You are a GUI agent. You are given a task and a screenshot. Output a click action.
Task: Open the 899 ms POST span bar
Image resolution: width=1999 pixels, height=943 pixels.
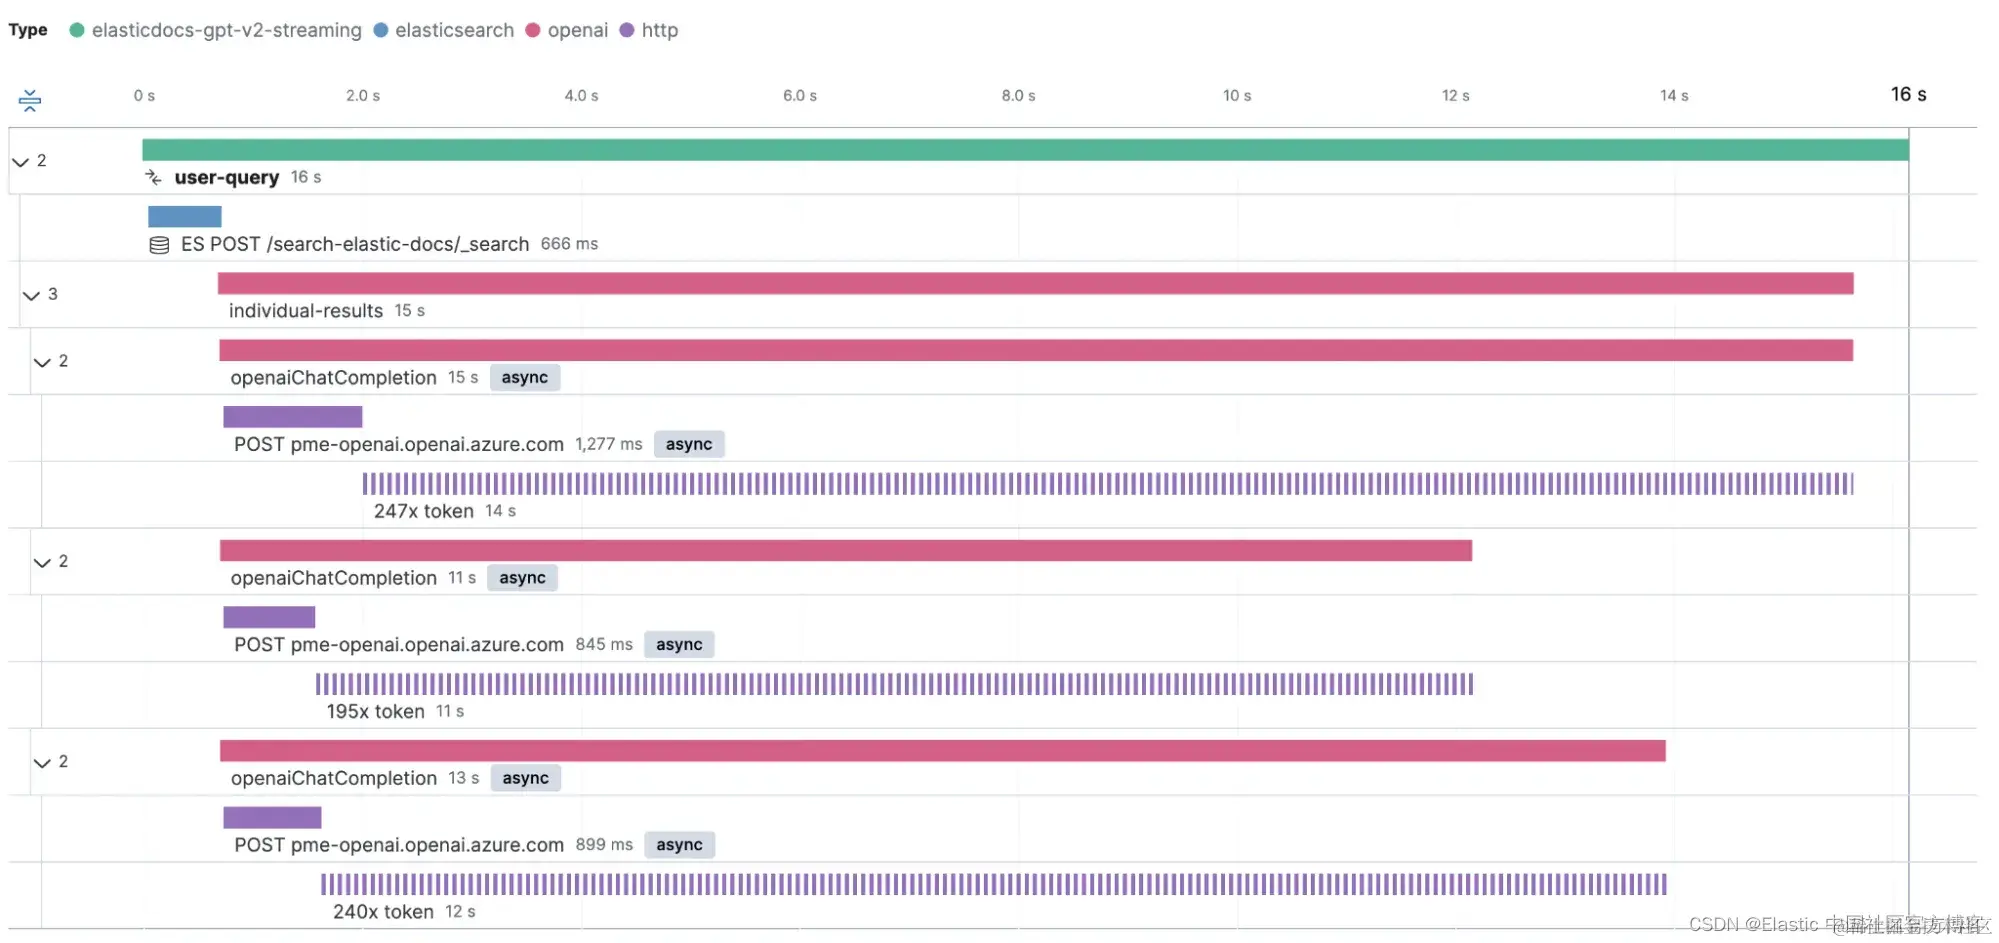tap(272, 818)
